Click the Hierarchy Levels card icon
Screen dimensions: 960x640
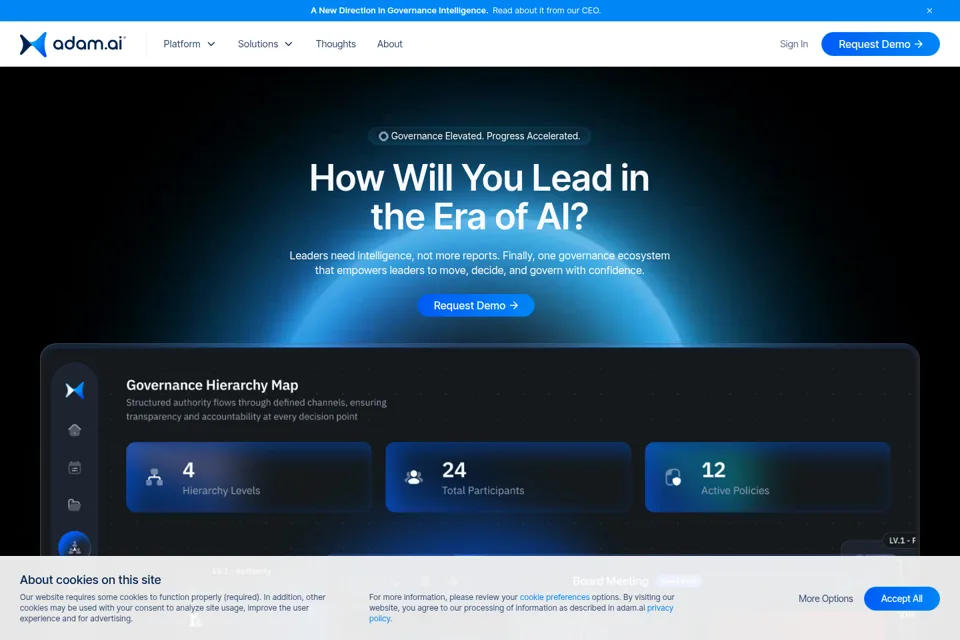tap(154, 477)
